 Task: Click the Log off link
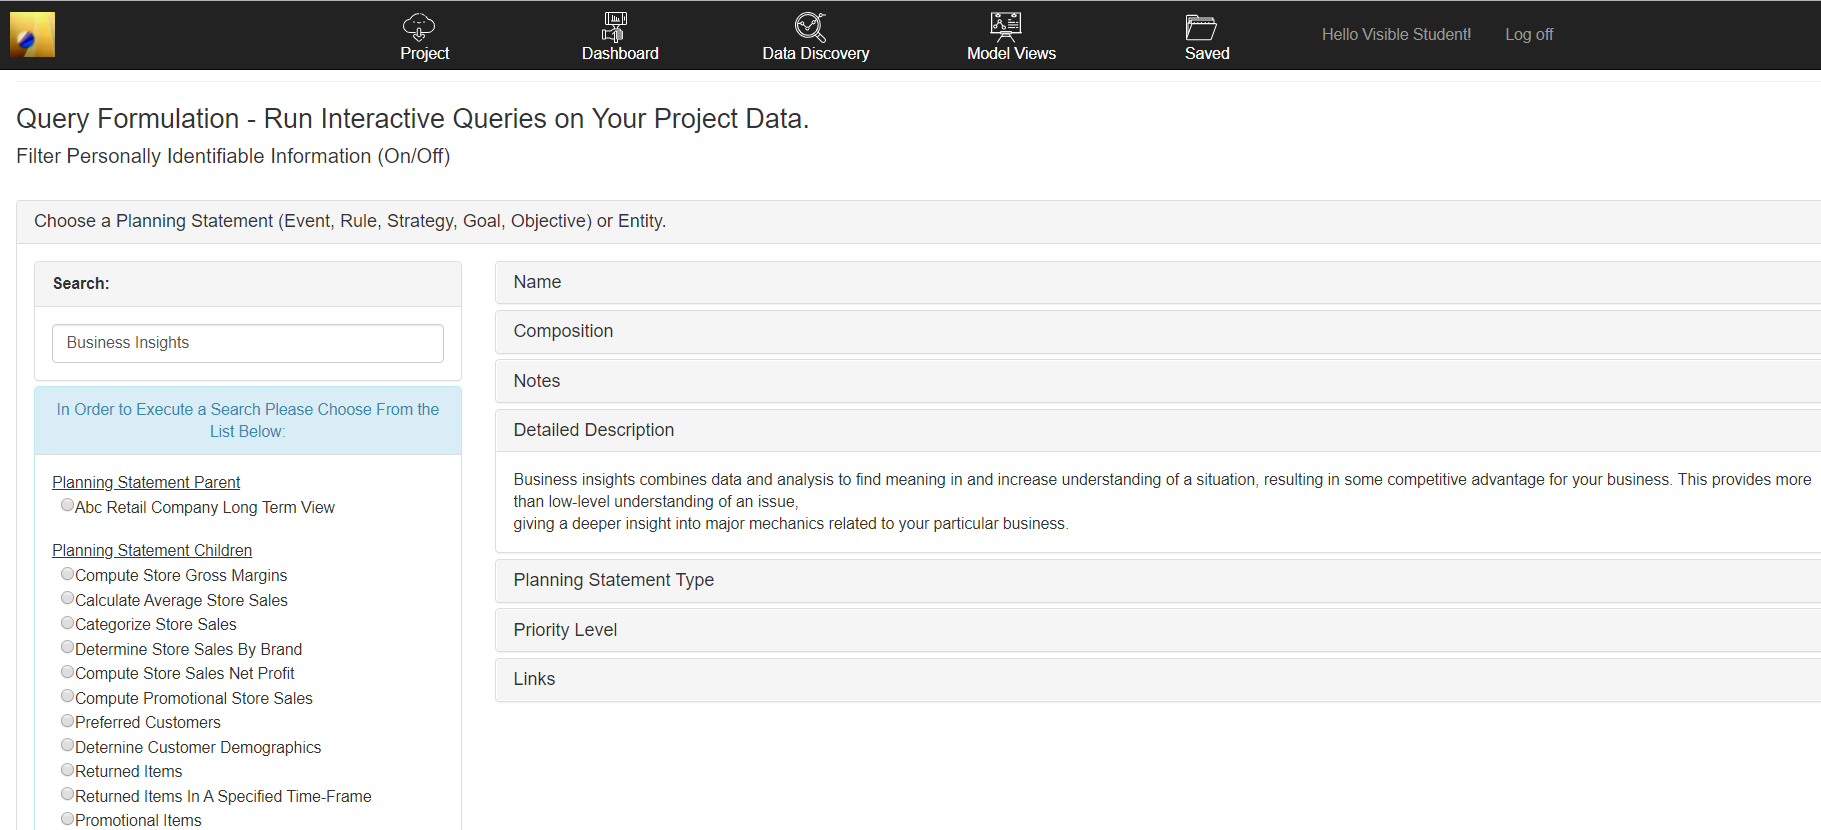point(1529,35)
